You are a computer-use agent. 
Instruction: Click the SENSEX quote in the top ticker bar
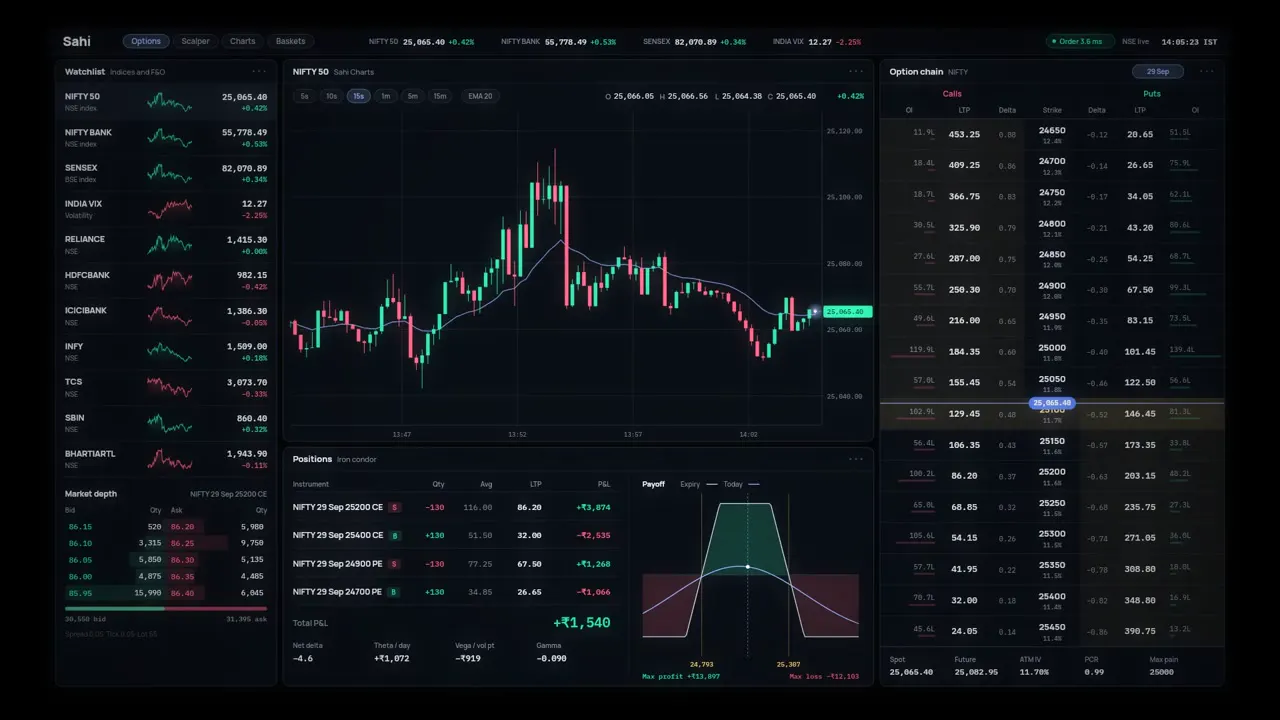click(x=695, y=42)
